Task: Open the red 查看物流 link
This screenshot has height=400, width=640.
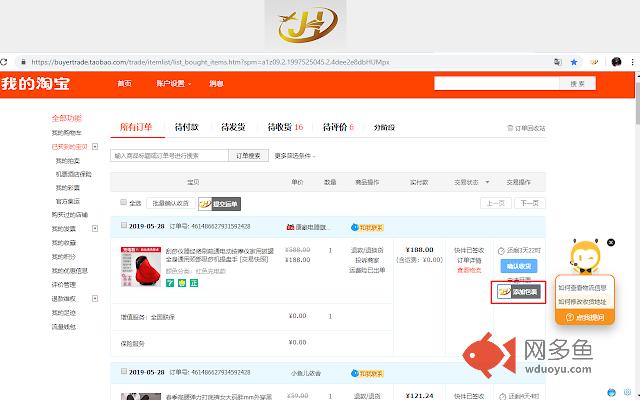Action: tap(469, 270)
